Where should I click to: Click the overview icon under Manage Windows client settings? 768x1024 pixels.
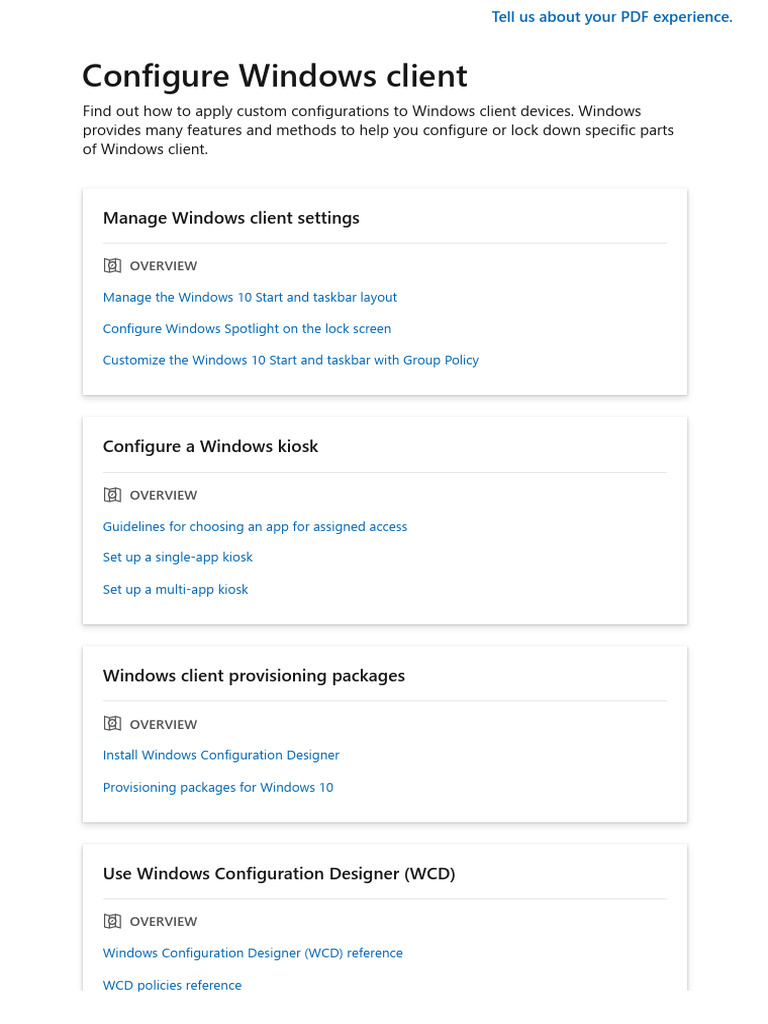(x=112, y=265)
